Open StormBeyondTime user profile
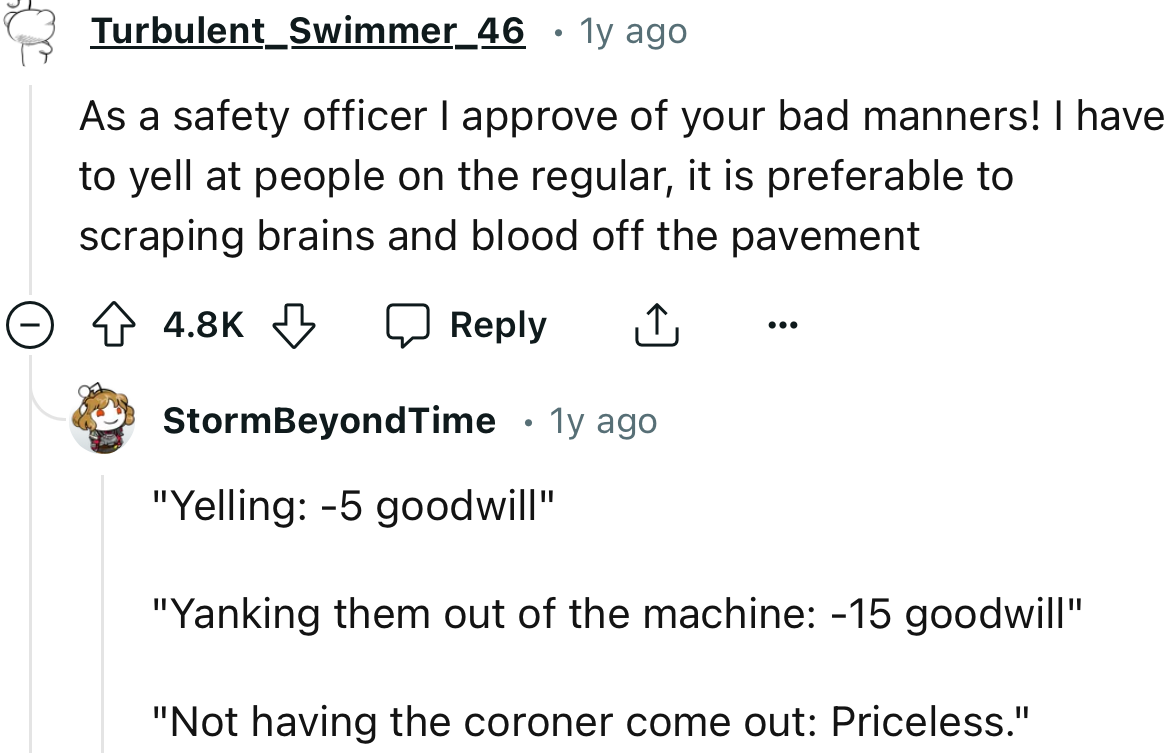Image resolution: width=1176 pixels, height=753 pixels. click(328, 421)
